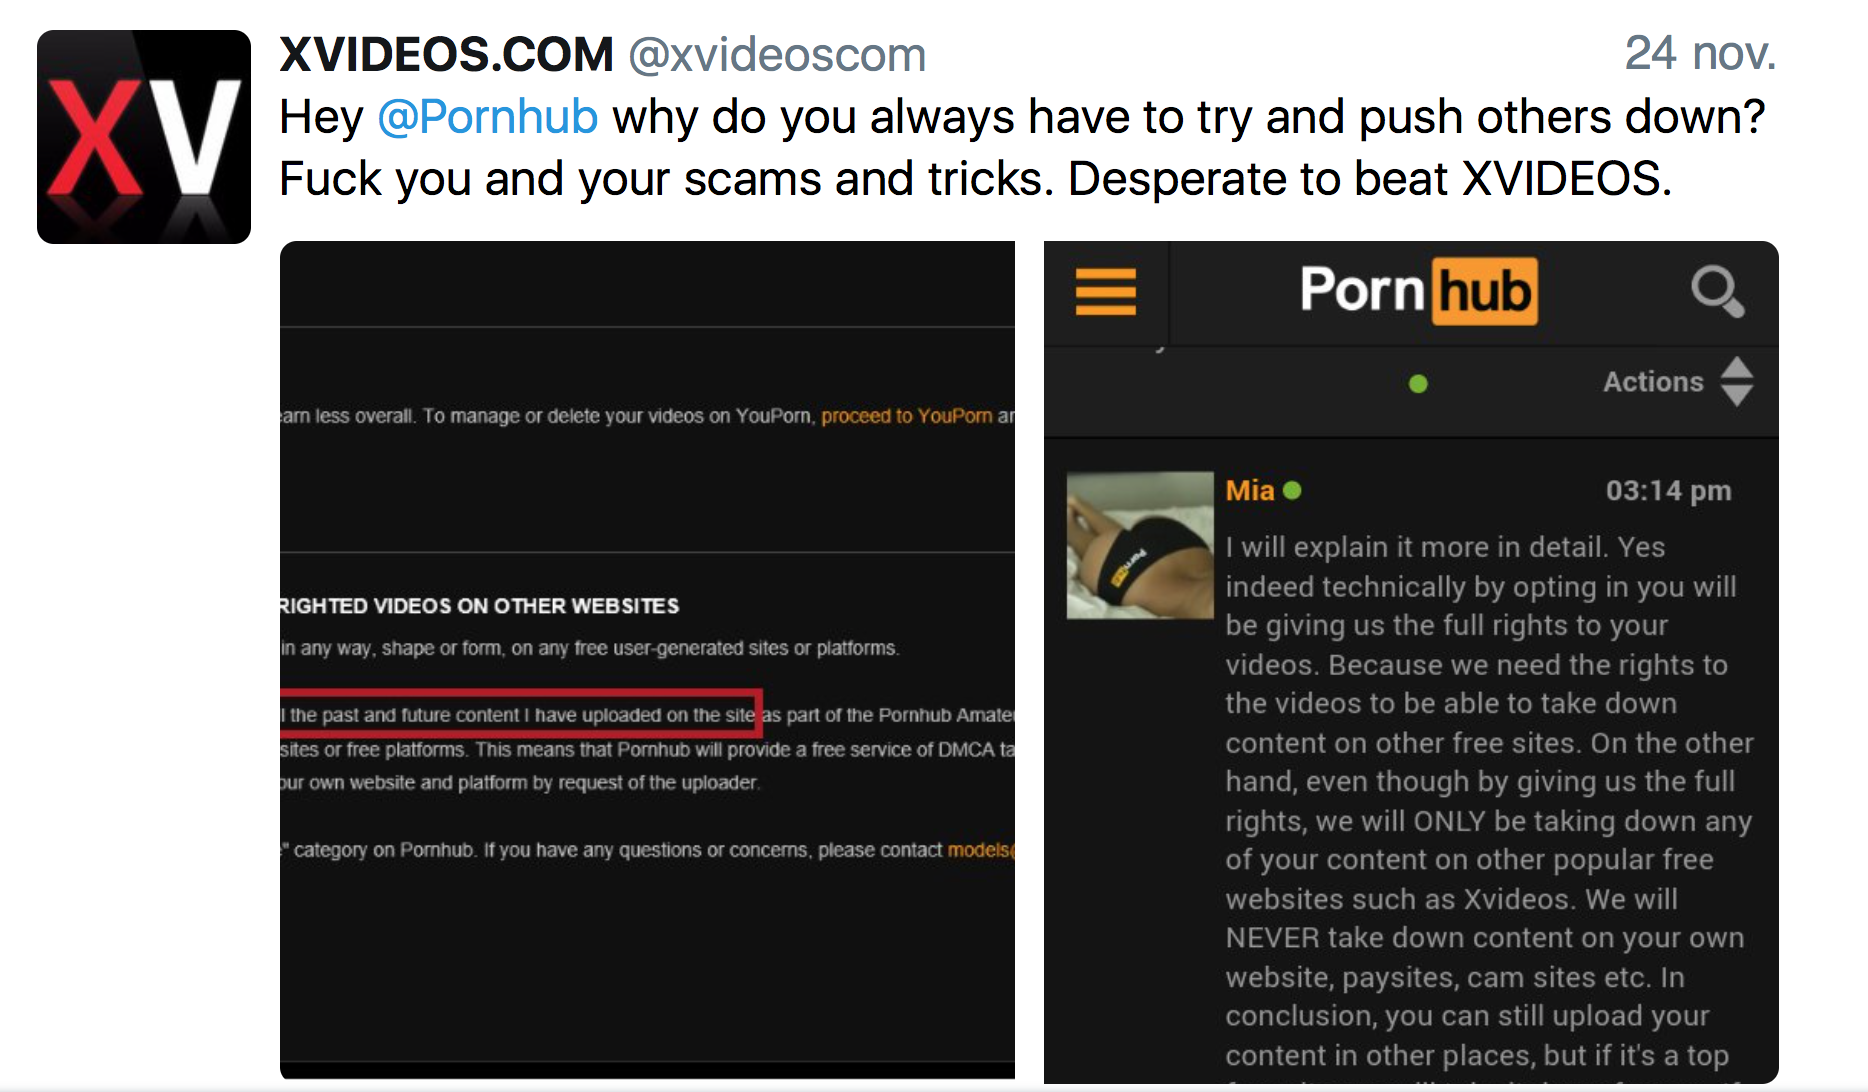Open the Actions menu label

(1653, 382)
